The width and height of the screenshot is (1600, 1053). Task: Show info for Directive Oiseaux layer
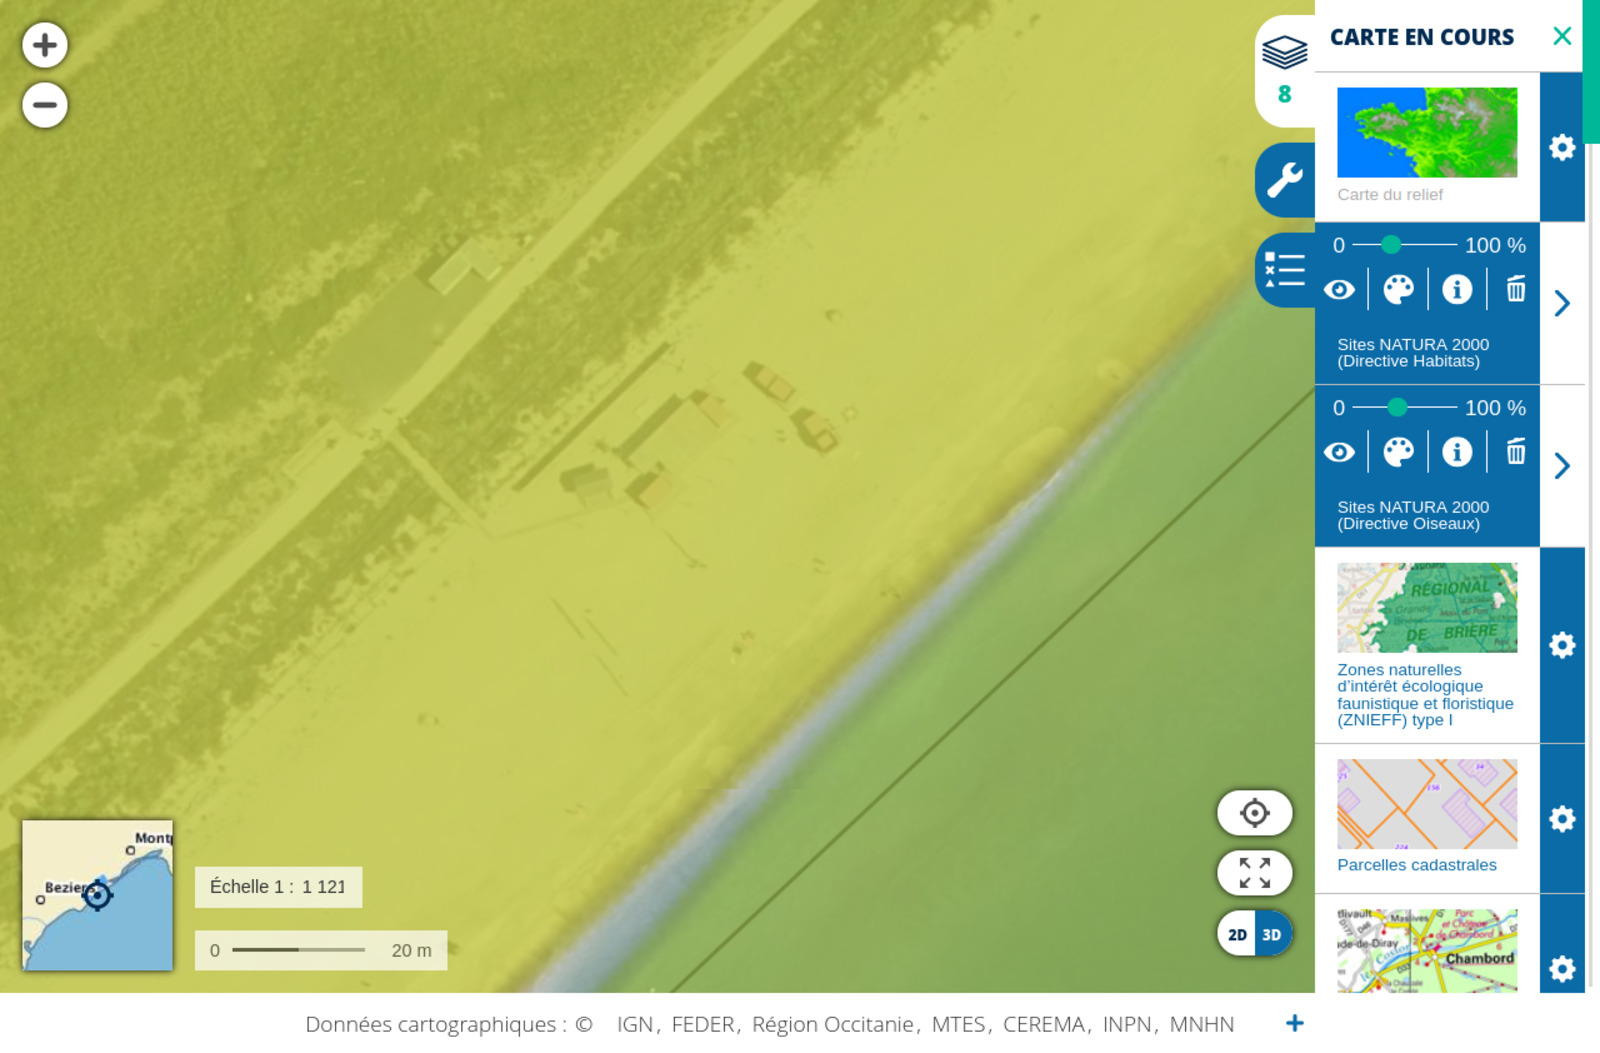(x=1457, y=452)
